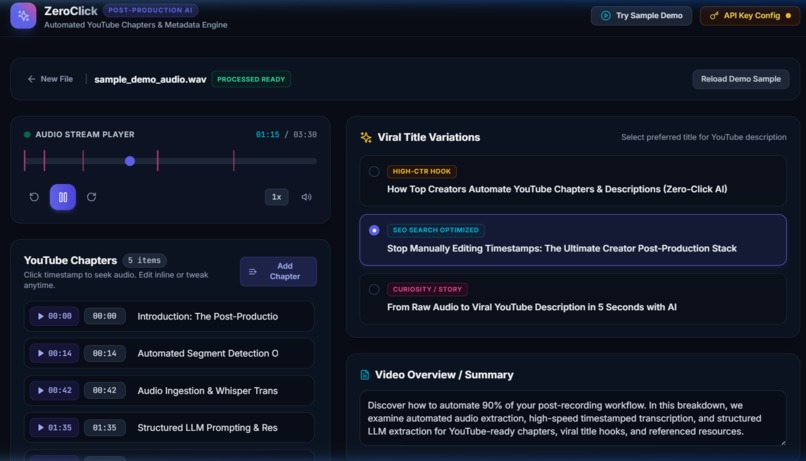Click the last chapter marker on the timeline
Viewport: 806px width, 461px height.
pyautogui.click(x=234, y=161)
